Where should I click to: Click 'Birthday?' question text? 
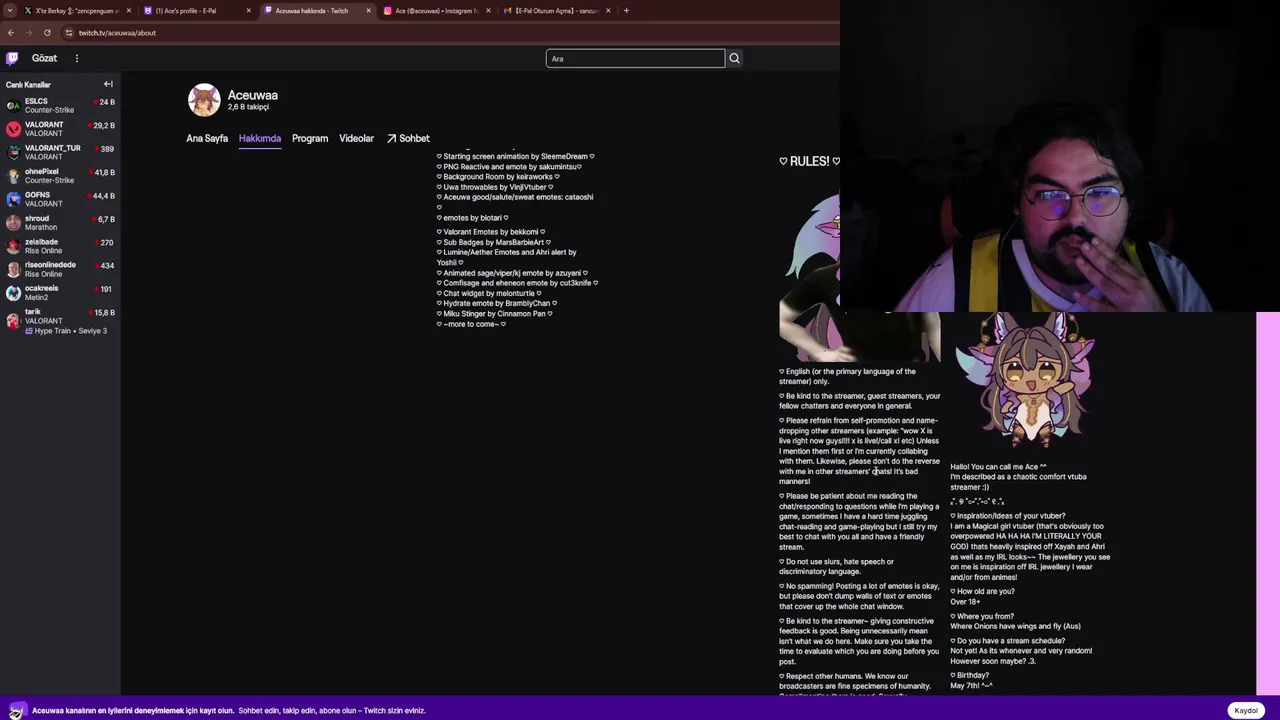(x=970, y=676)
